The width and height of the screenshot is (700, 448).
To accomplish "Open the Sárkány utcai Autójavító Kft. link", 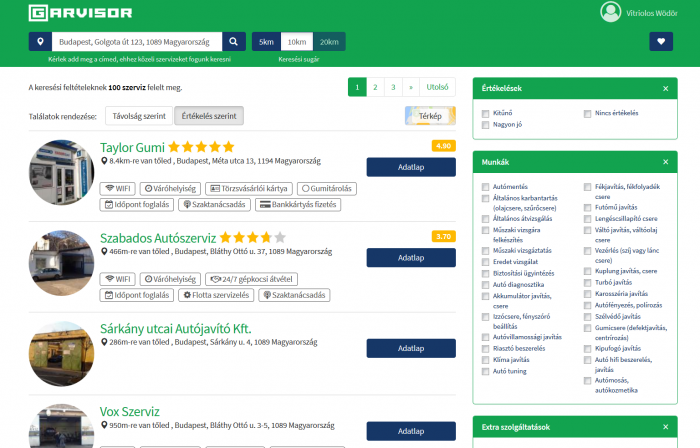I will [x=175, y=328].
